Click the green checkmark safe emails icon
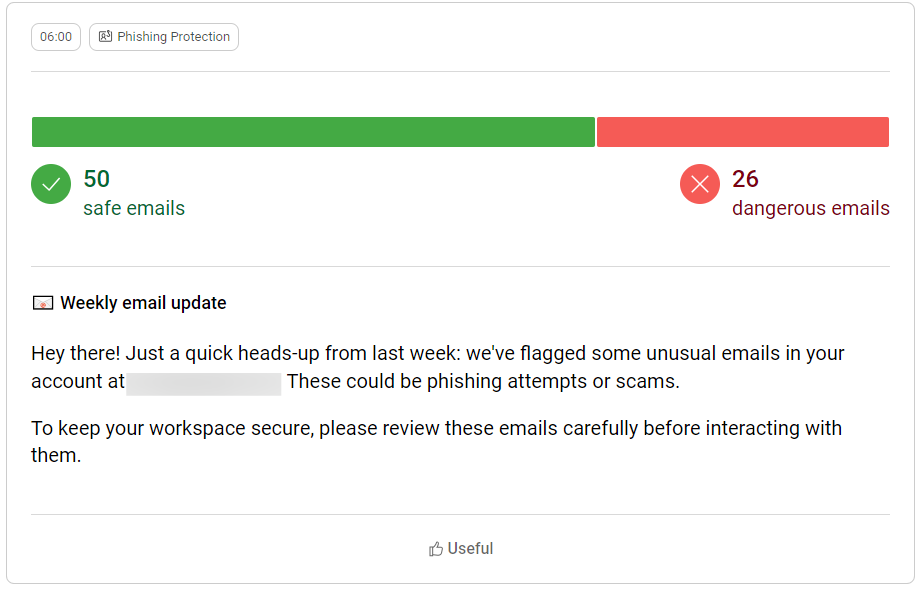 click(x=51, y=184)
